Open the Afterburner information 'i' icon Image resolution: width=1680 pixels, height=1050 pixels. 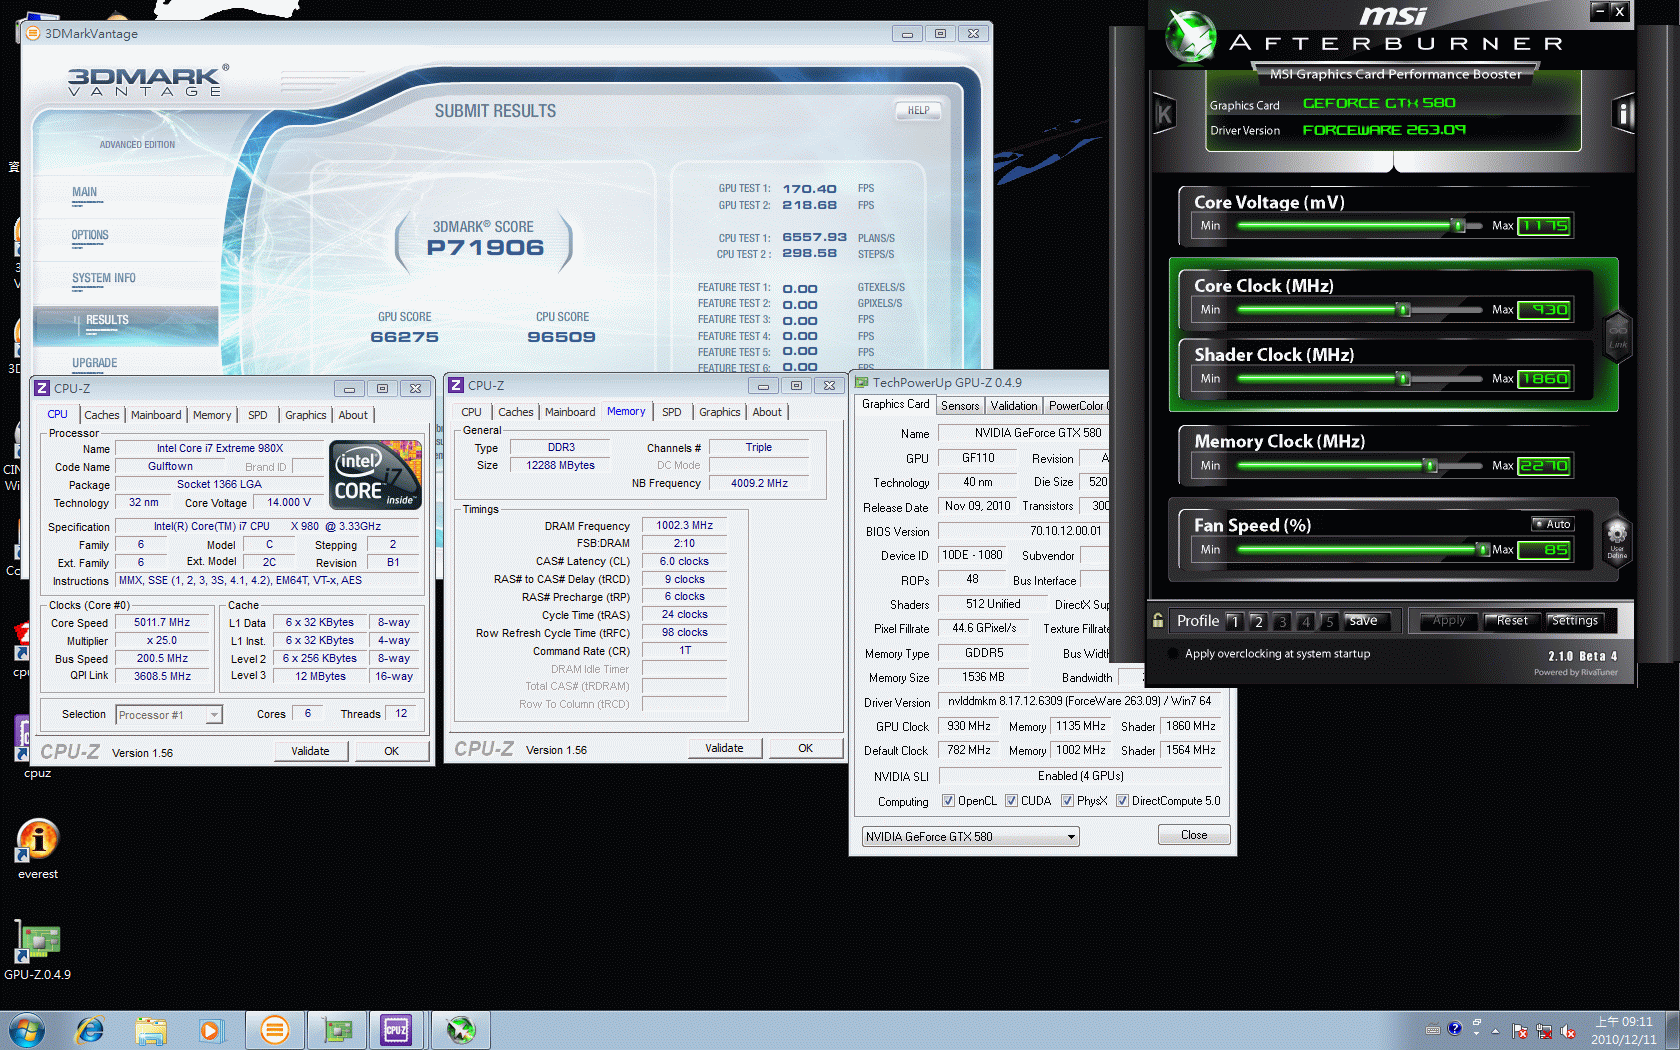1623,113
